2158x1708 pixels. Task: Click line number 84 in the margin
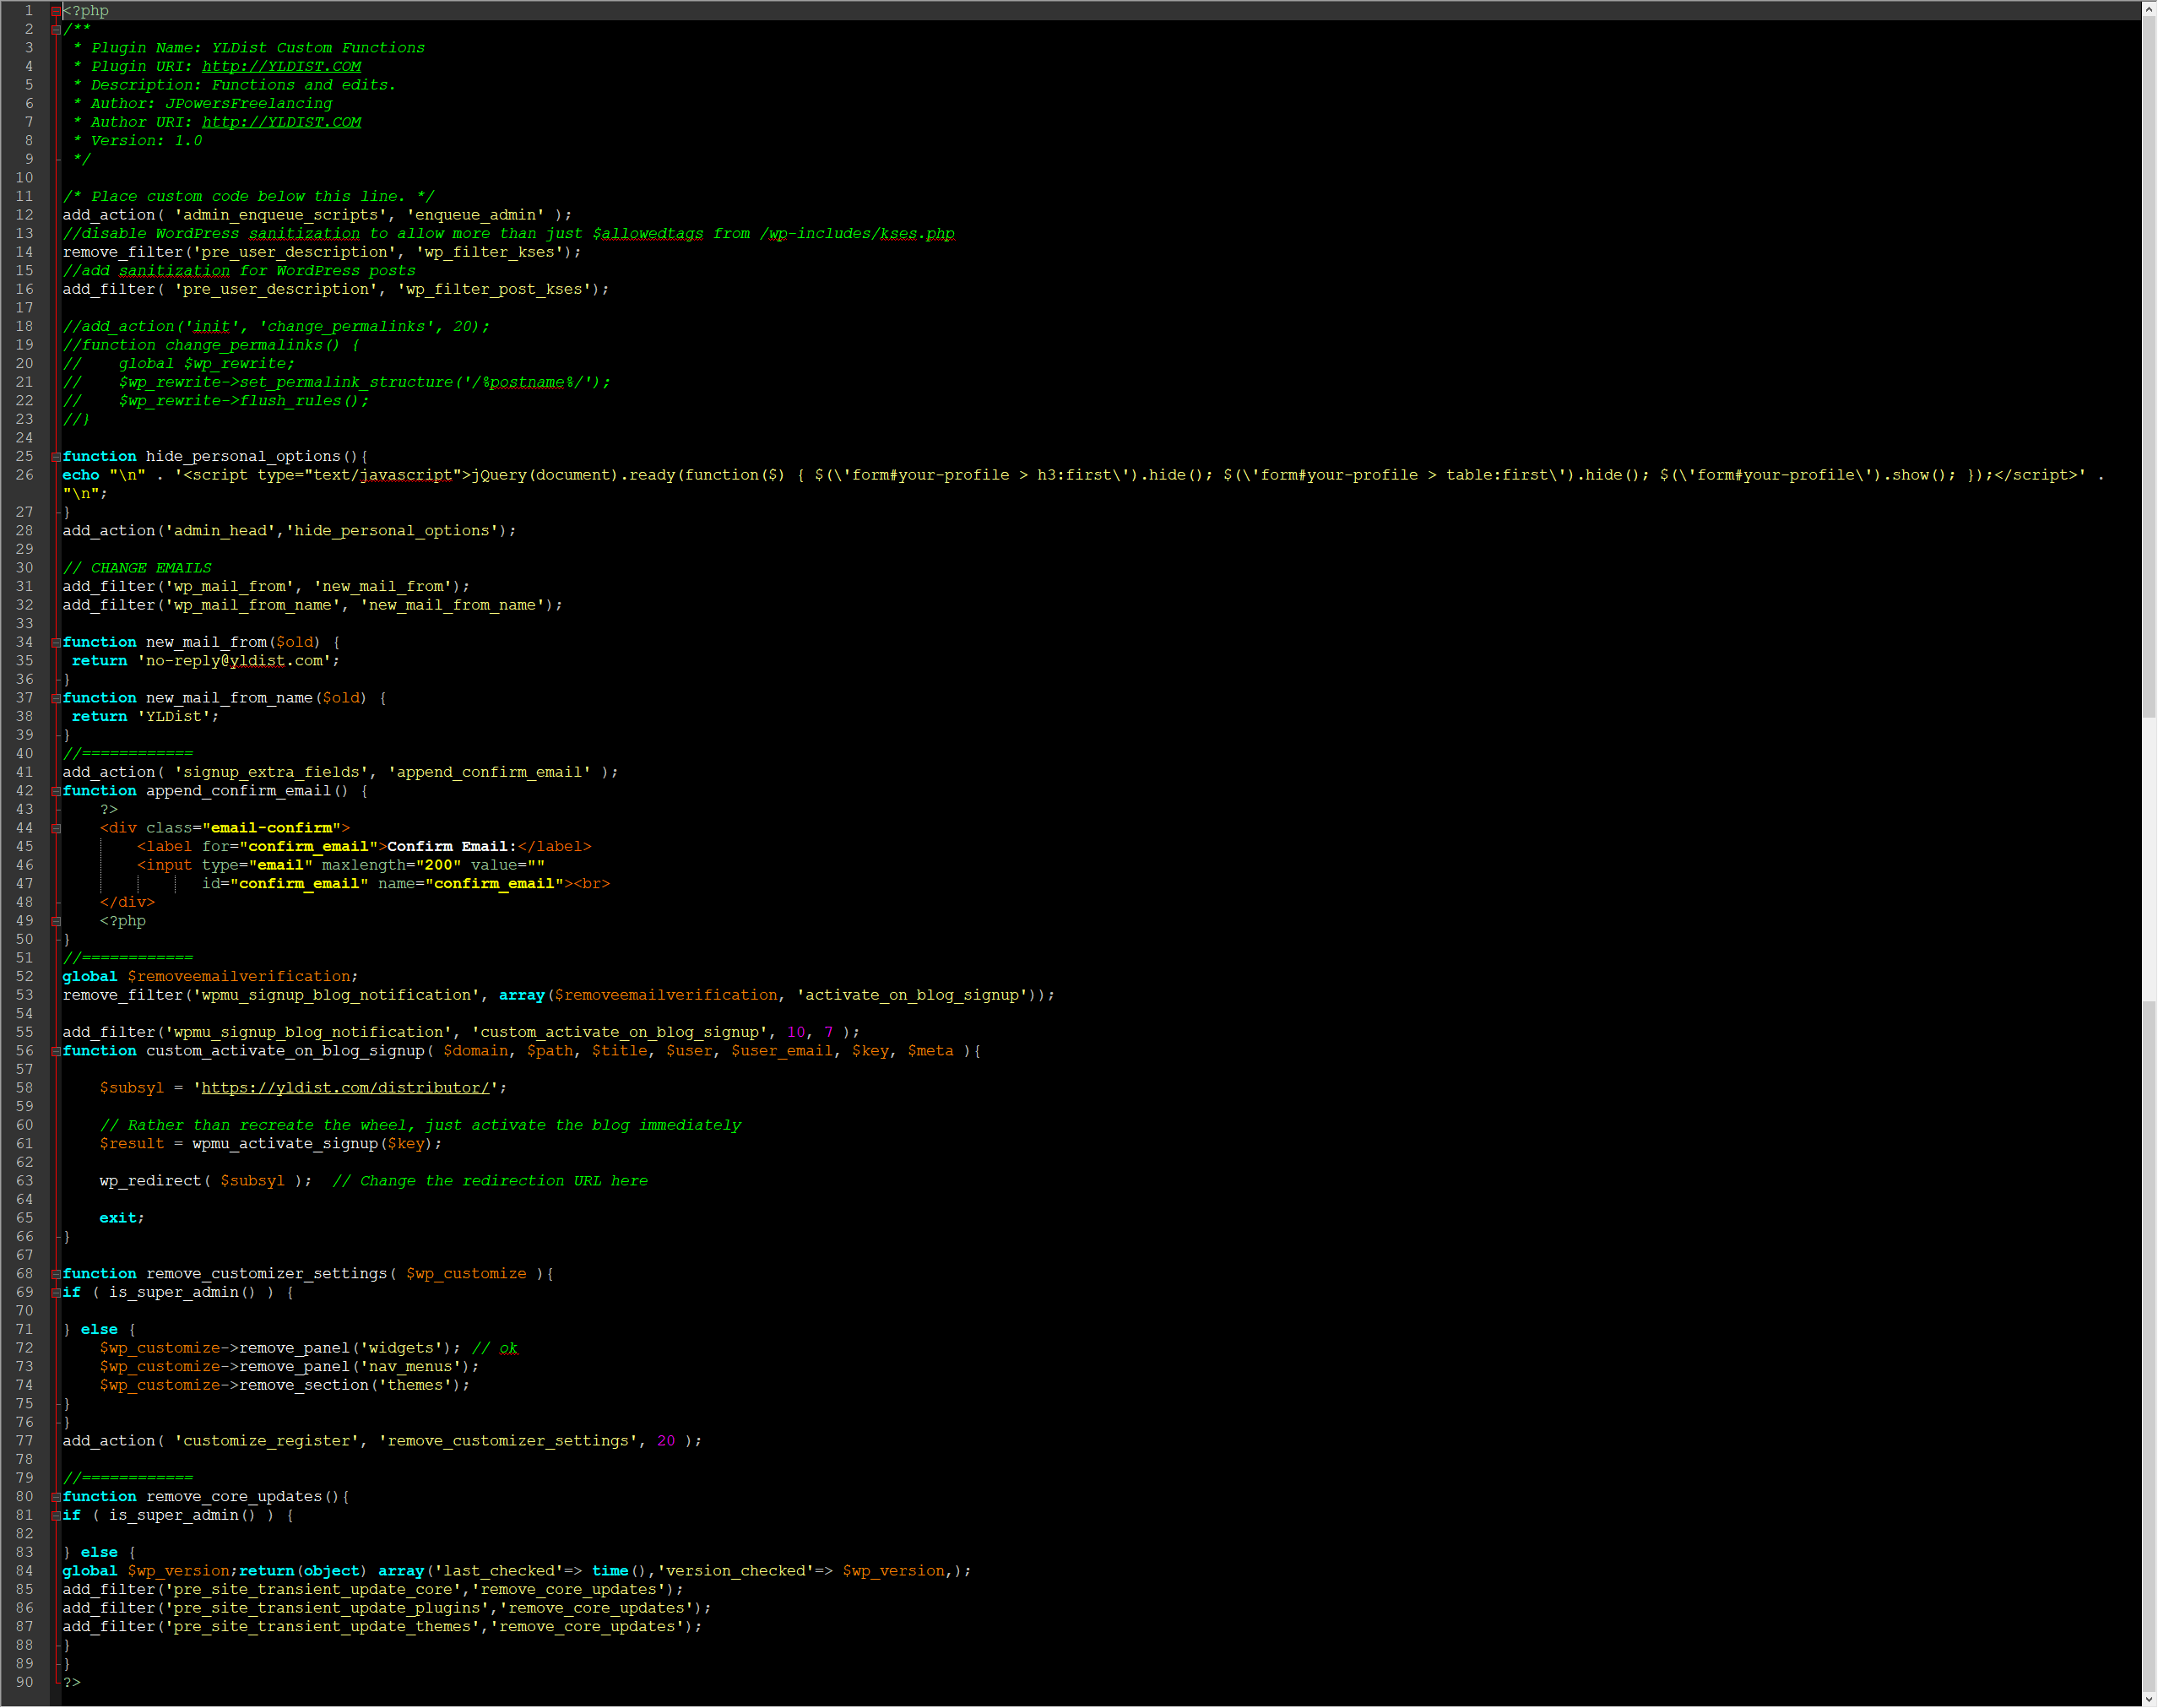[25, 1571]
